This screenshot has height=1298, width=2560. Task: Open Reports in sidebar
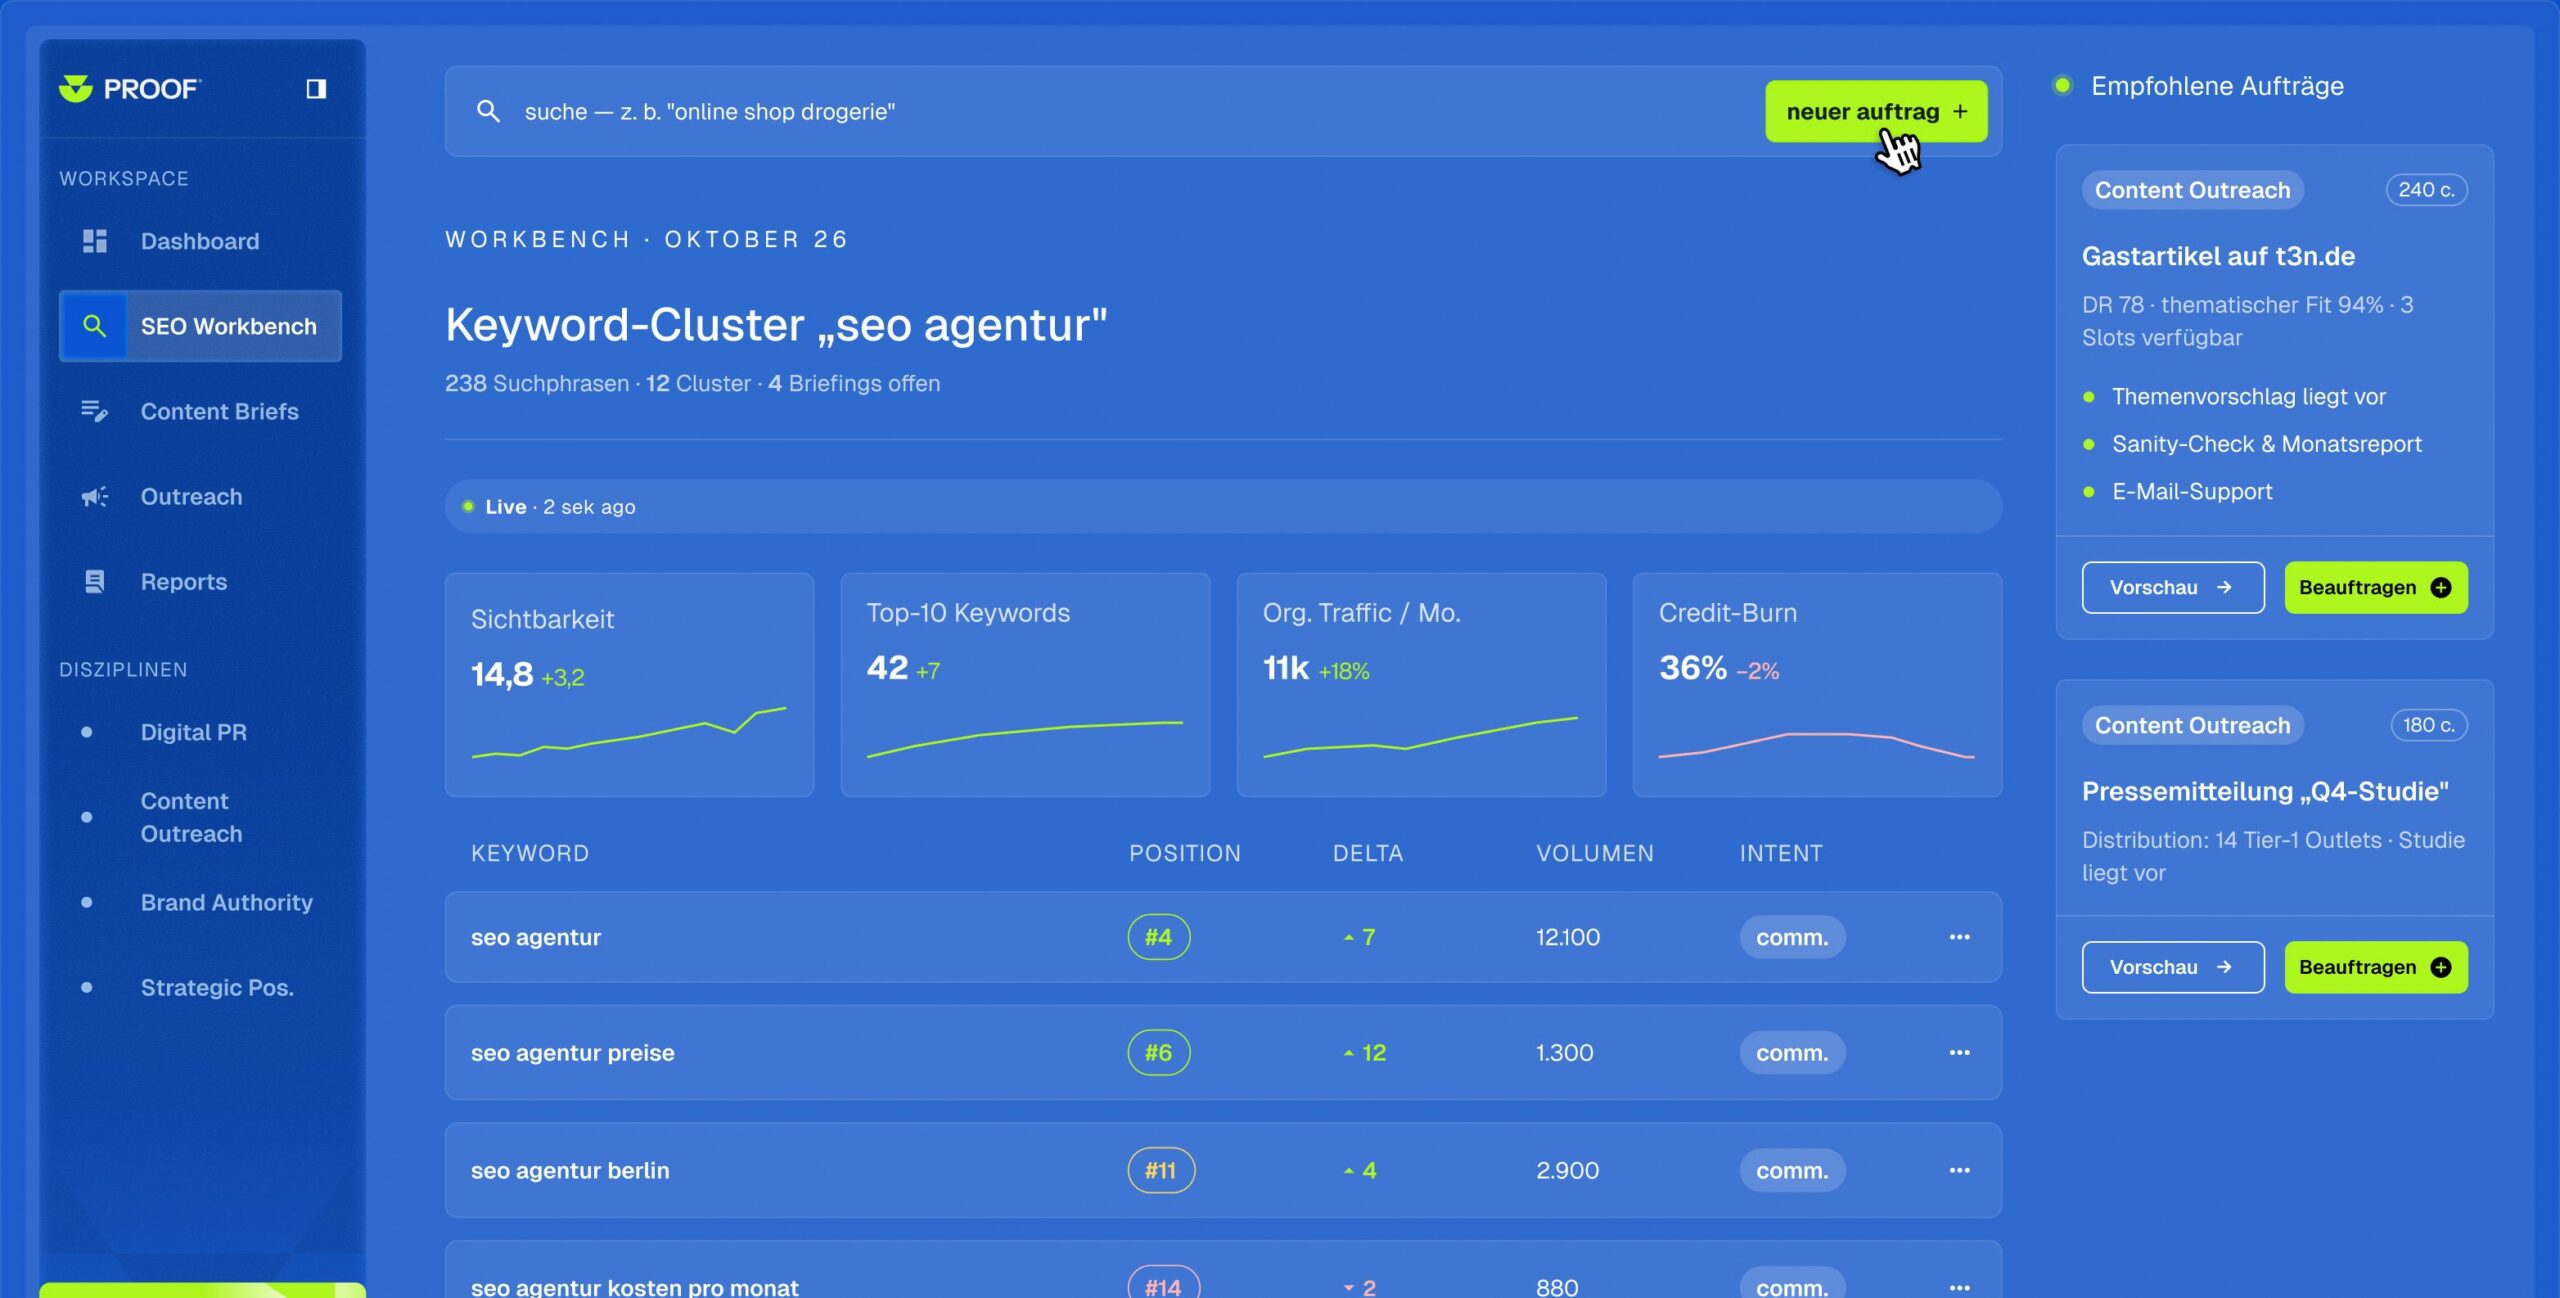tap(200, 582)
